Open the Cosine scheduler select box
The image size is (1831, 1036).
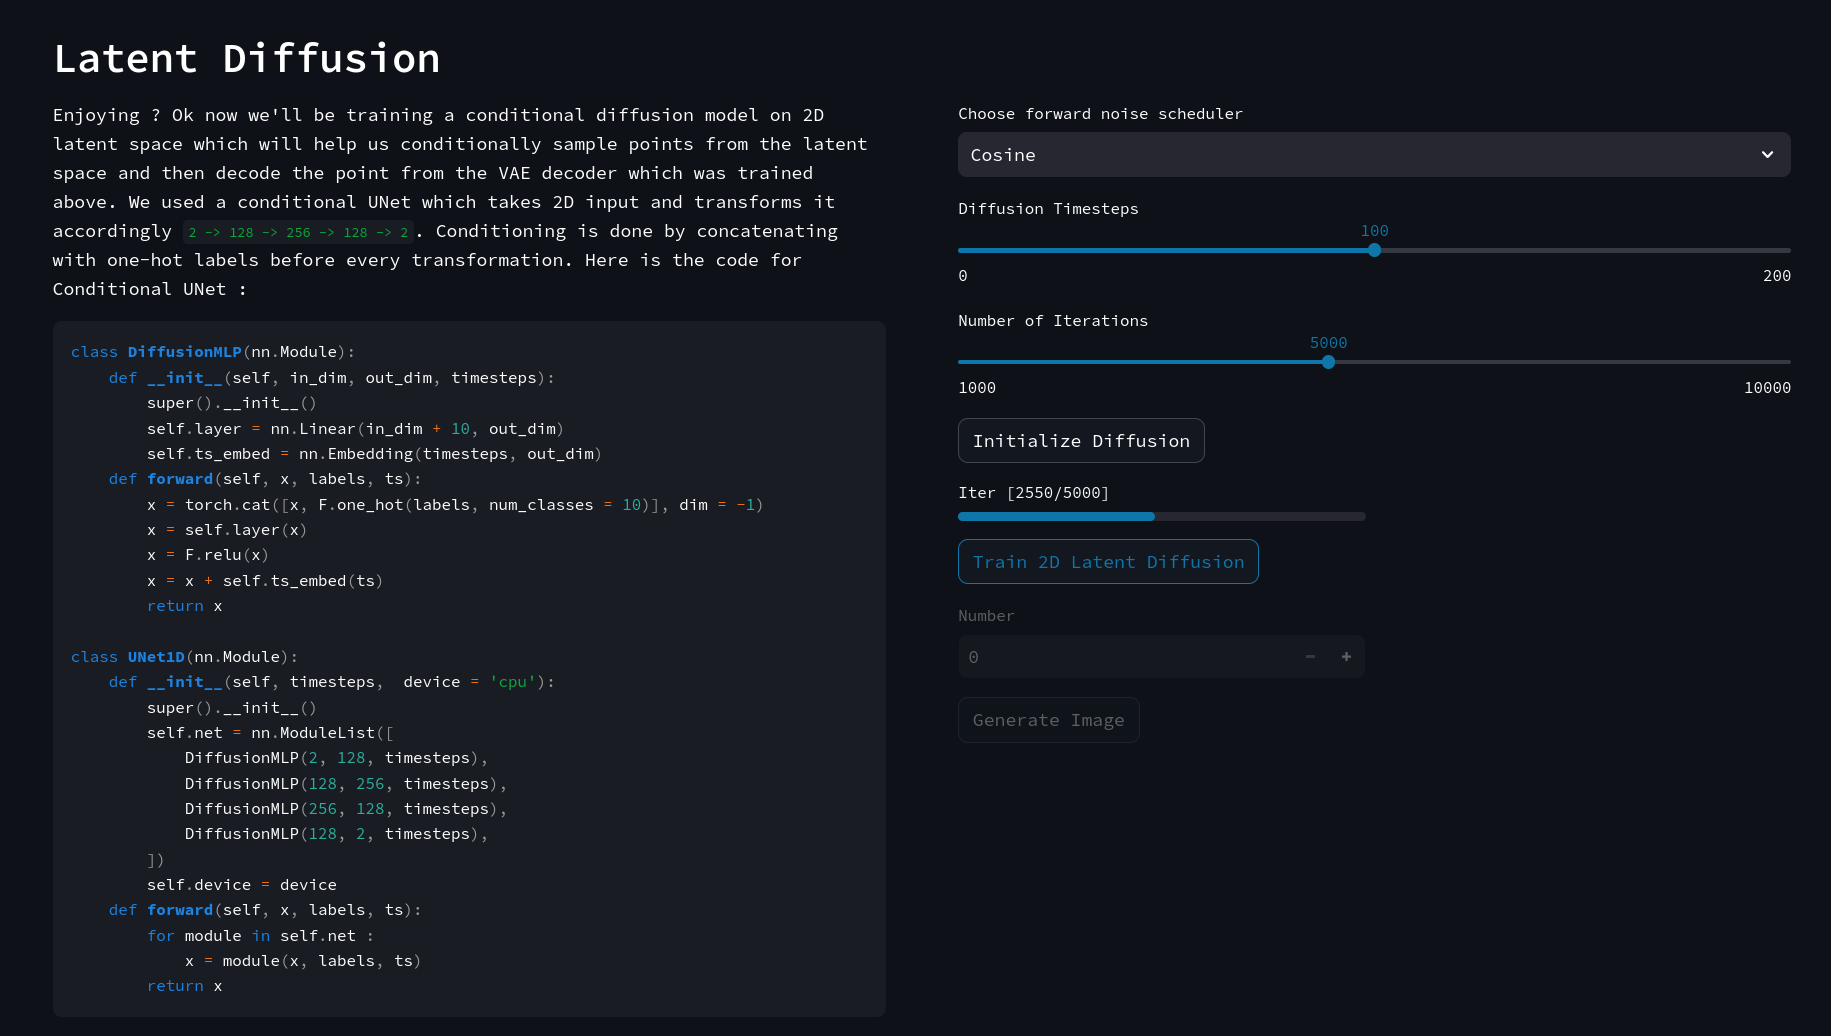click(x=1350, y=155)
